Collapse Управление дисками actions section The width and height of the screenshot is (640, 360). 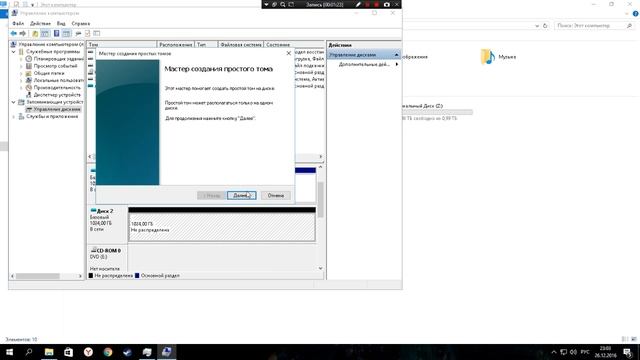(x=396, y=55)
